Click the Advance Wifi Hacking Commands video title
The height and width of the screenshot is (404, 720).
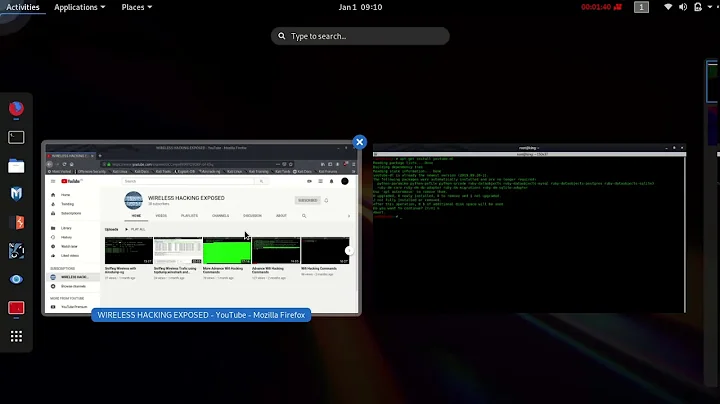pos(268,270)
